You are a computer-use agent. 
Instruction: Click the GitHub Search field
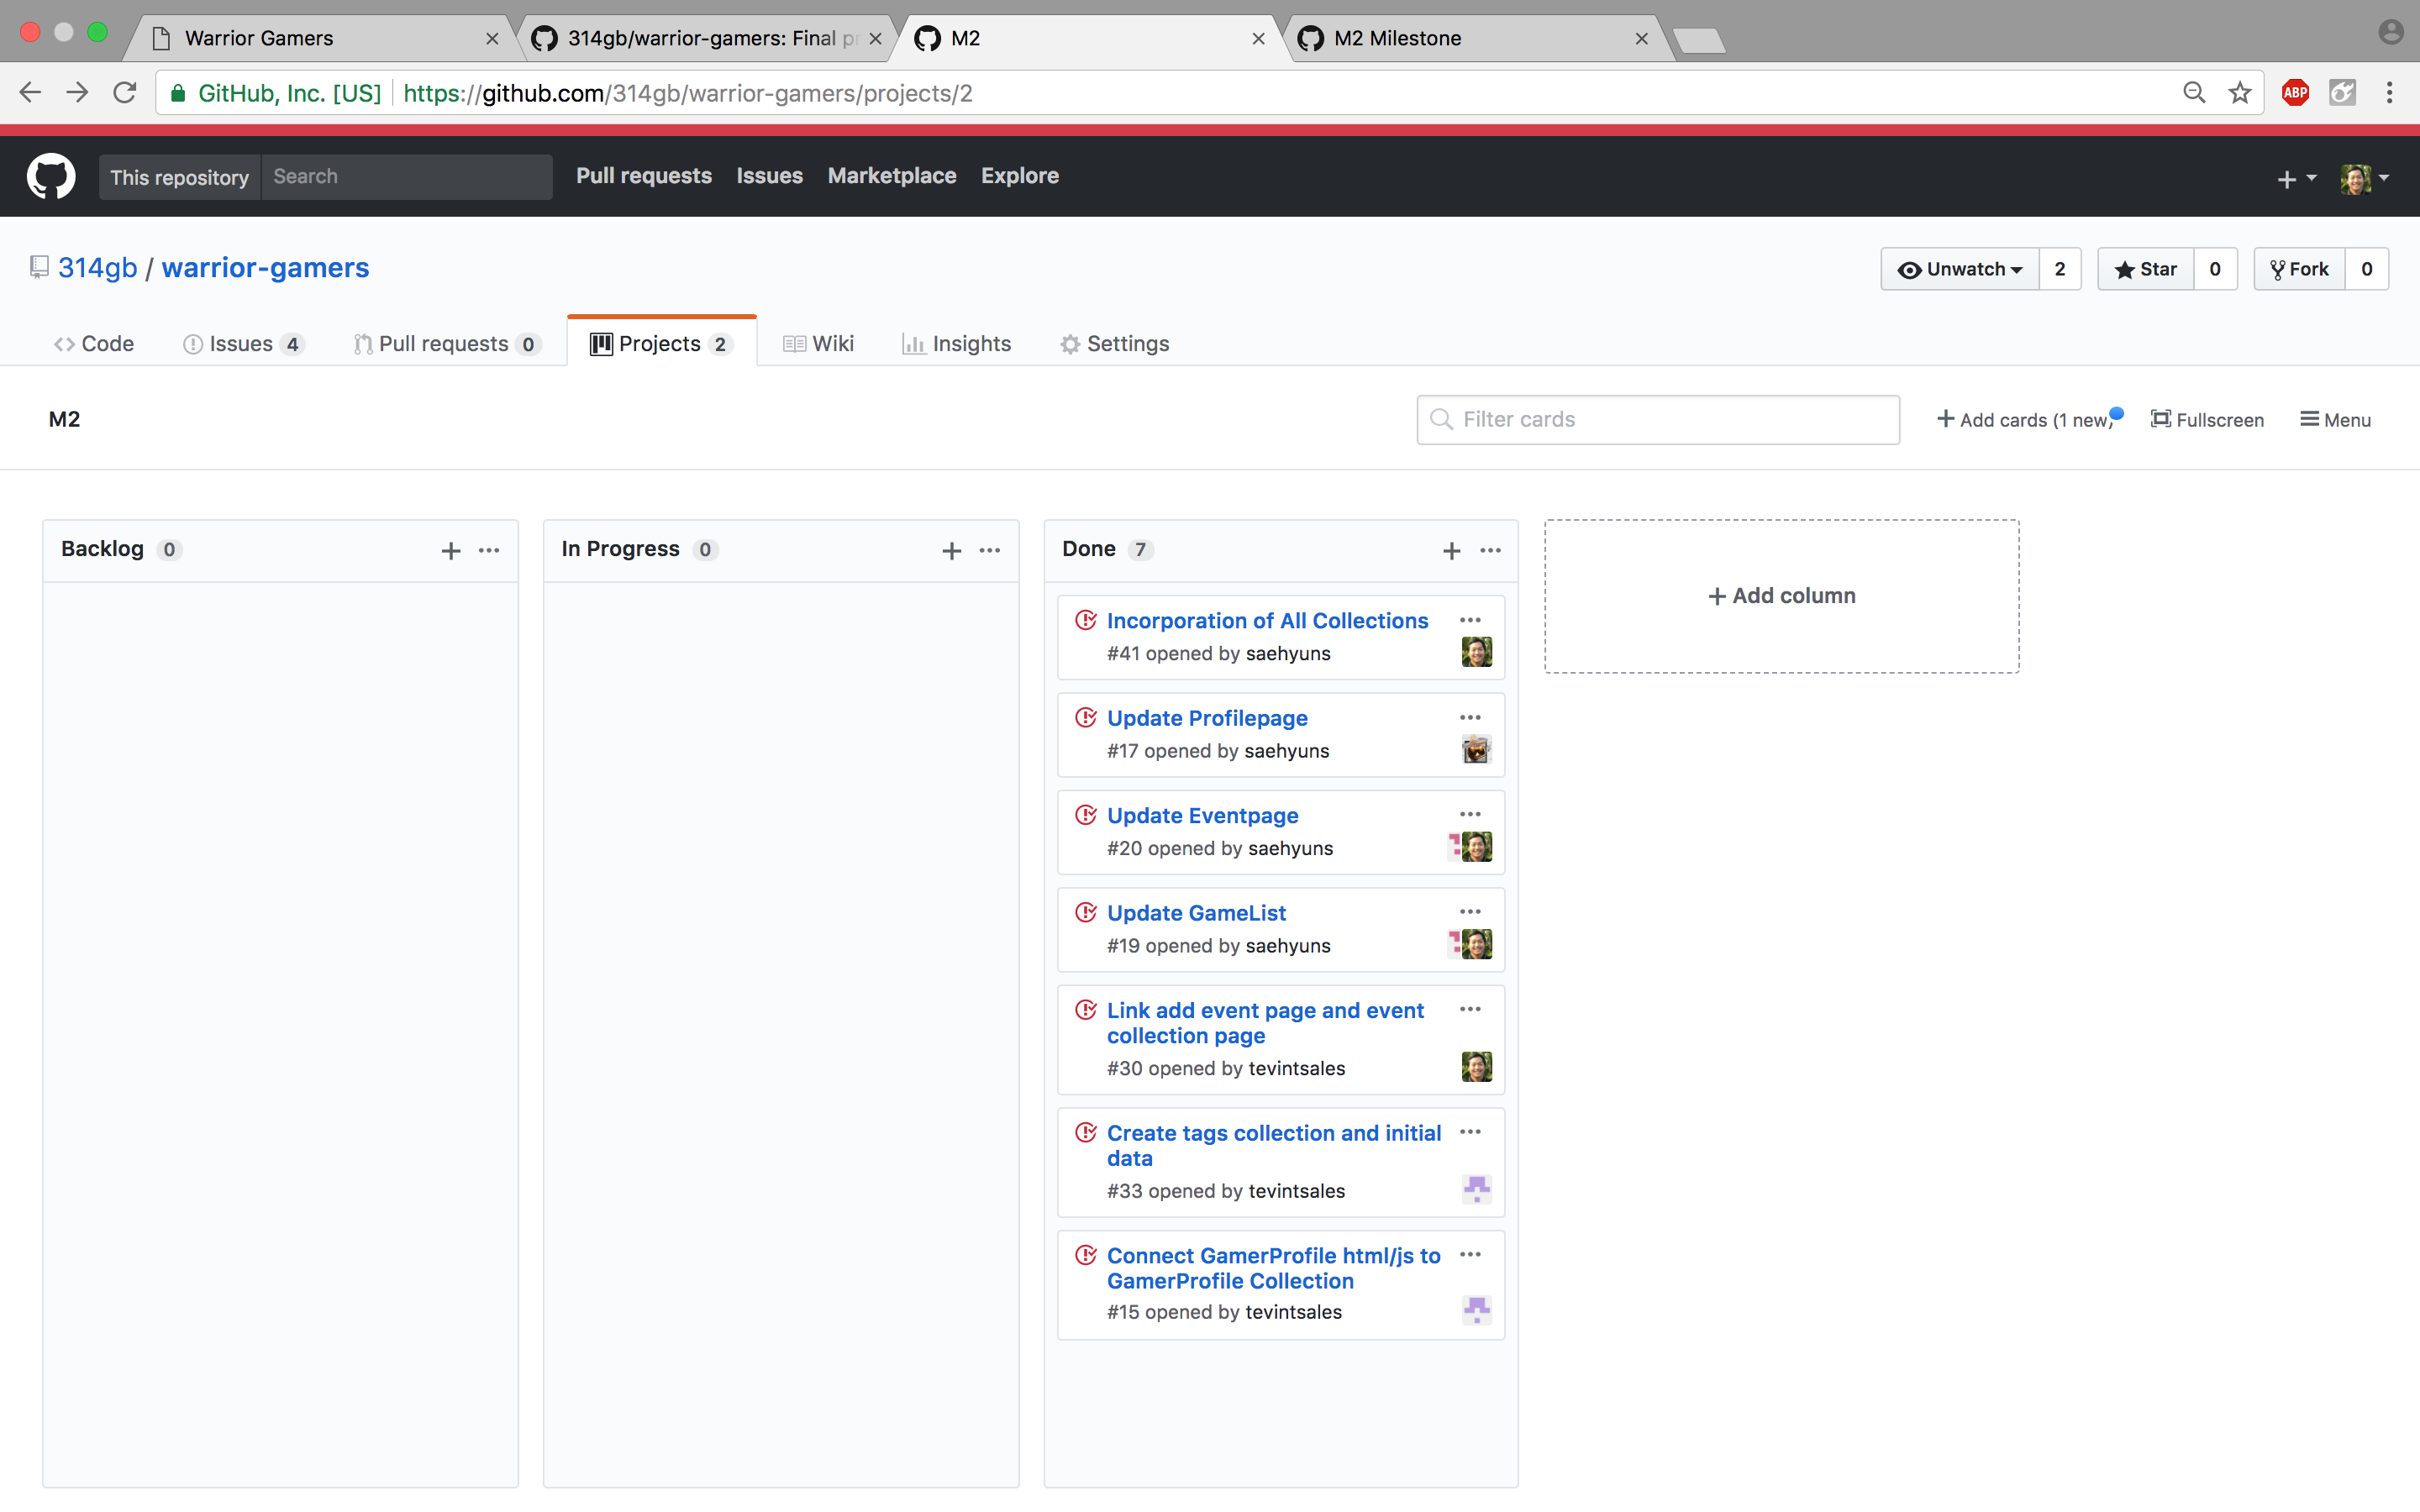pos(406,176)
